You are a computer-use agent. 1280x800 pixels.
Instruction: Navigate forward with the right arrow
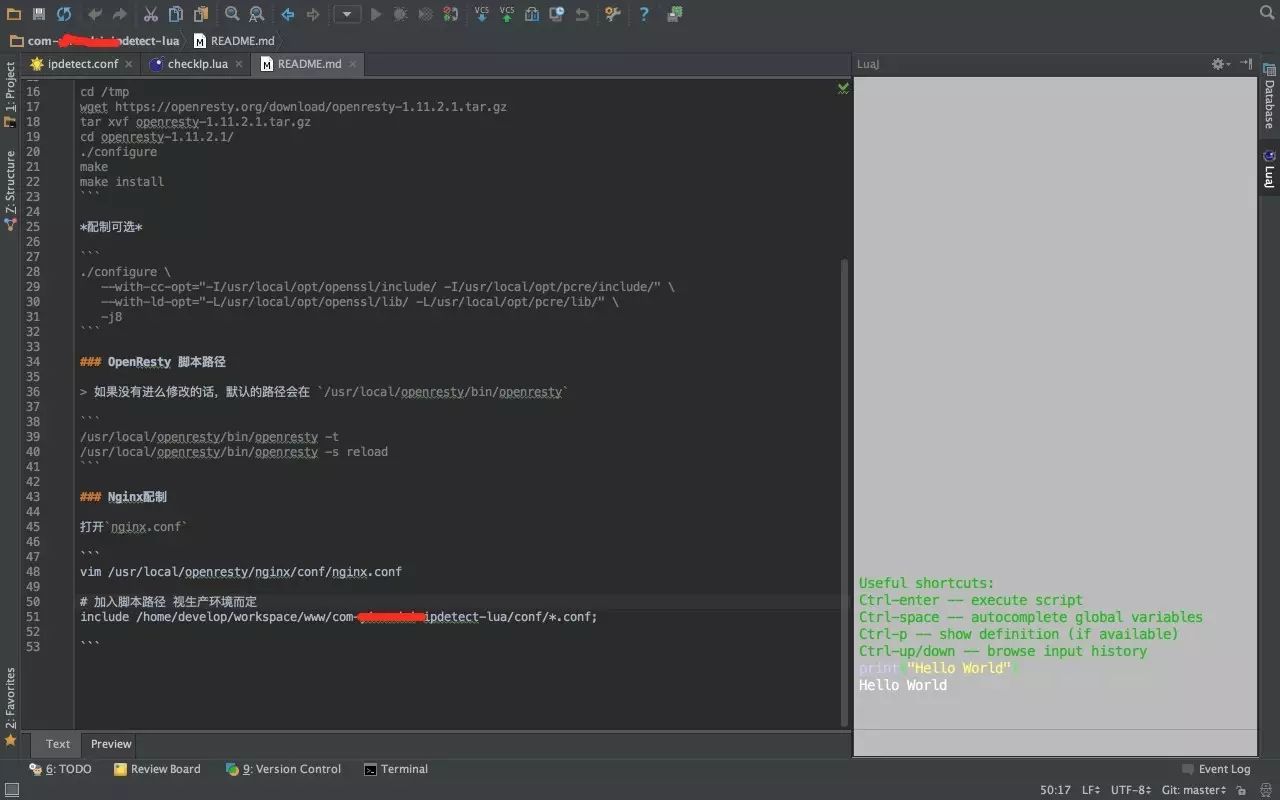(313, 14)
